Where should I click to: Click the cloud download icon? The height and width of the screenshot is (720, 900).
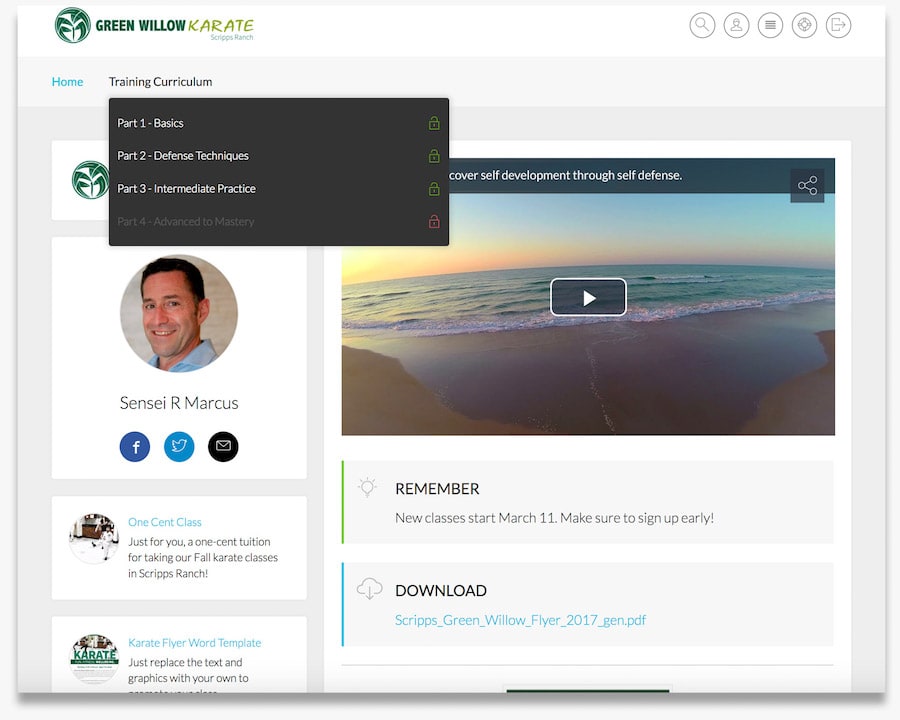tap(369, 588)
